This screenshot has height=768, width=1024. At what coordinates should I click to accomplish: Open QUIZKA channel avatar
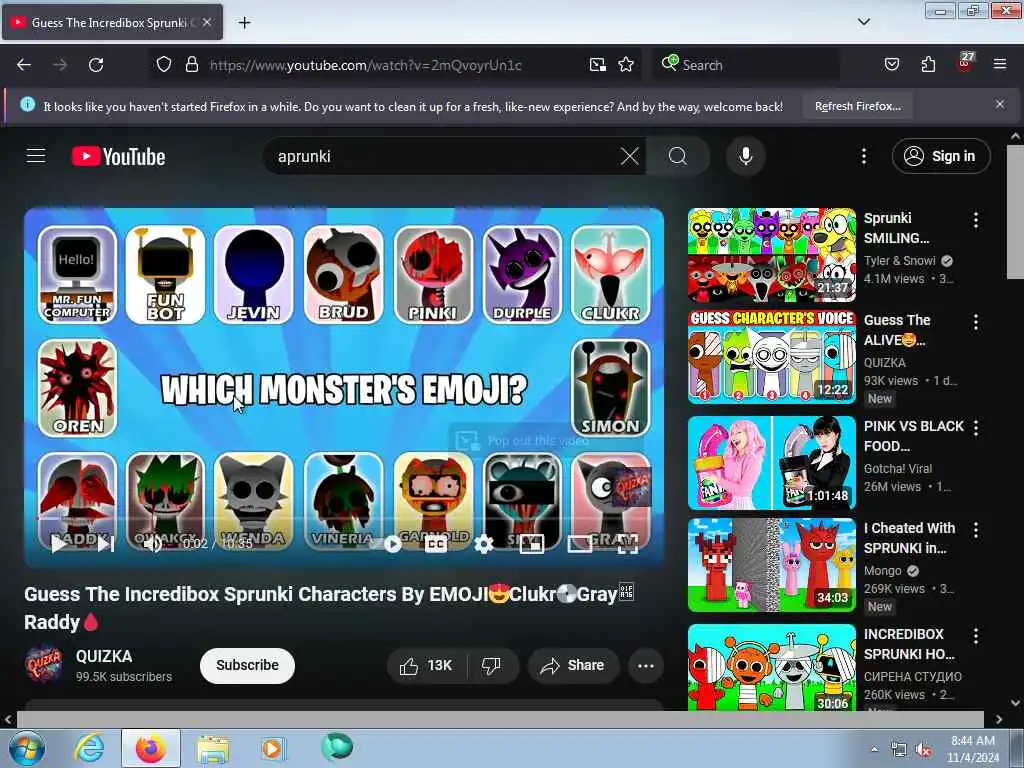coord(44,664)
